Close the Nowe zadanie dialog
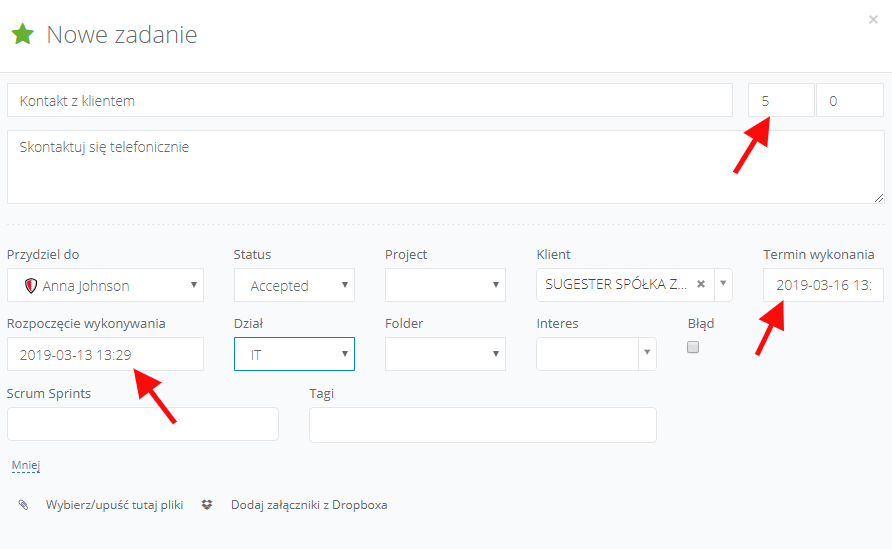892x549 pixels. 873,19
